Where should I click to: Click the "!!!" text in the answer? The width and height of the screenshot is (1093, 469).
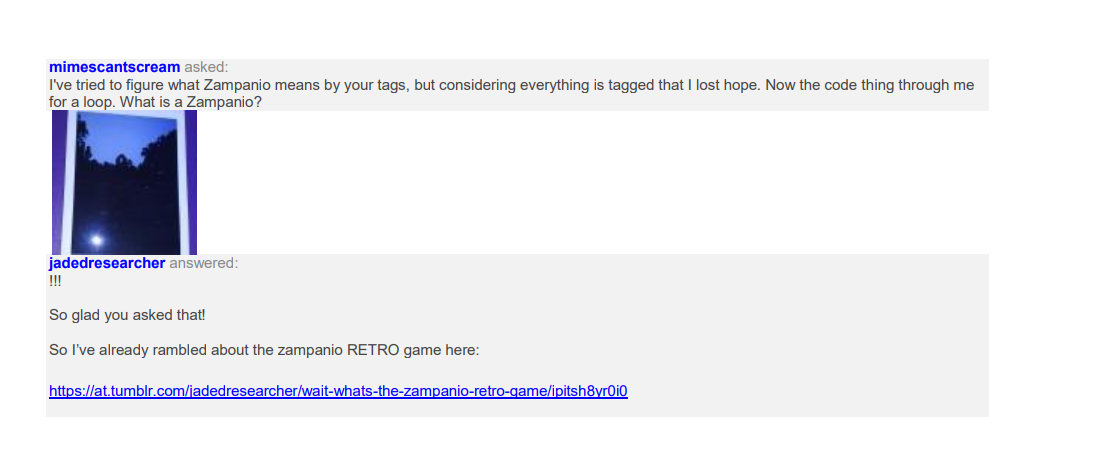pyautogui.click(x=55, y=280)
